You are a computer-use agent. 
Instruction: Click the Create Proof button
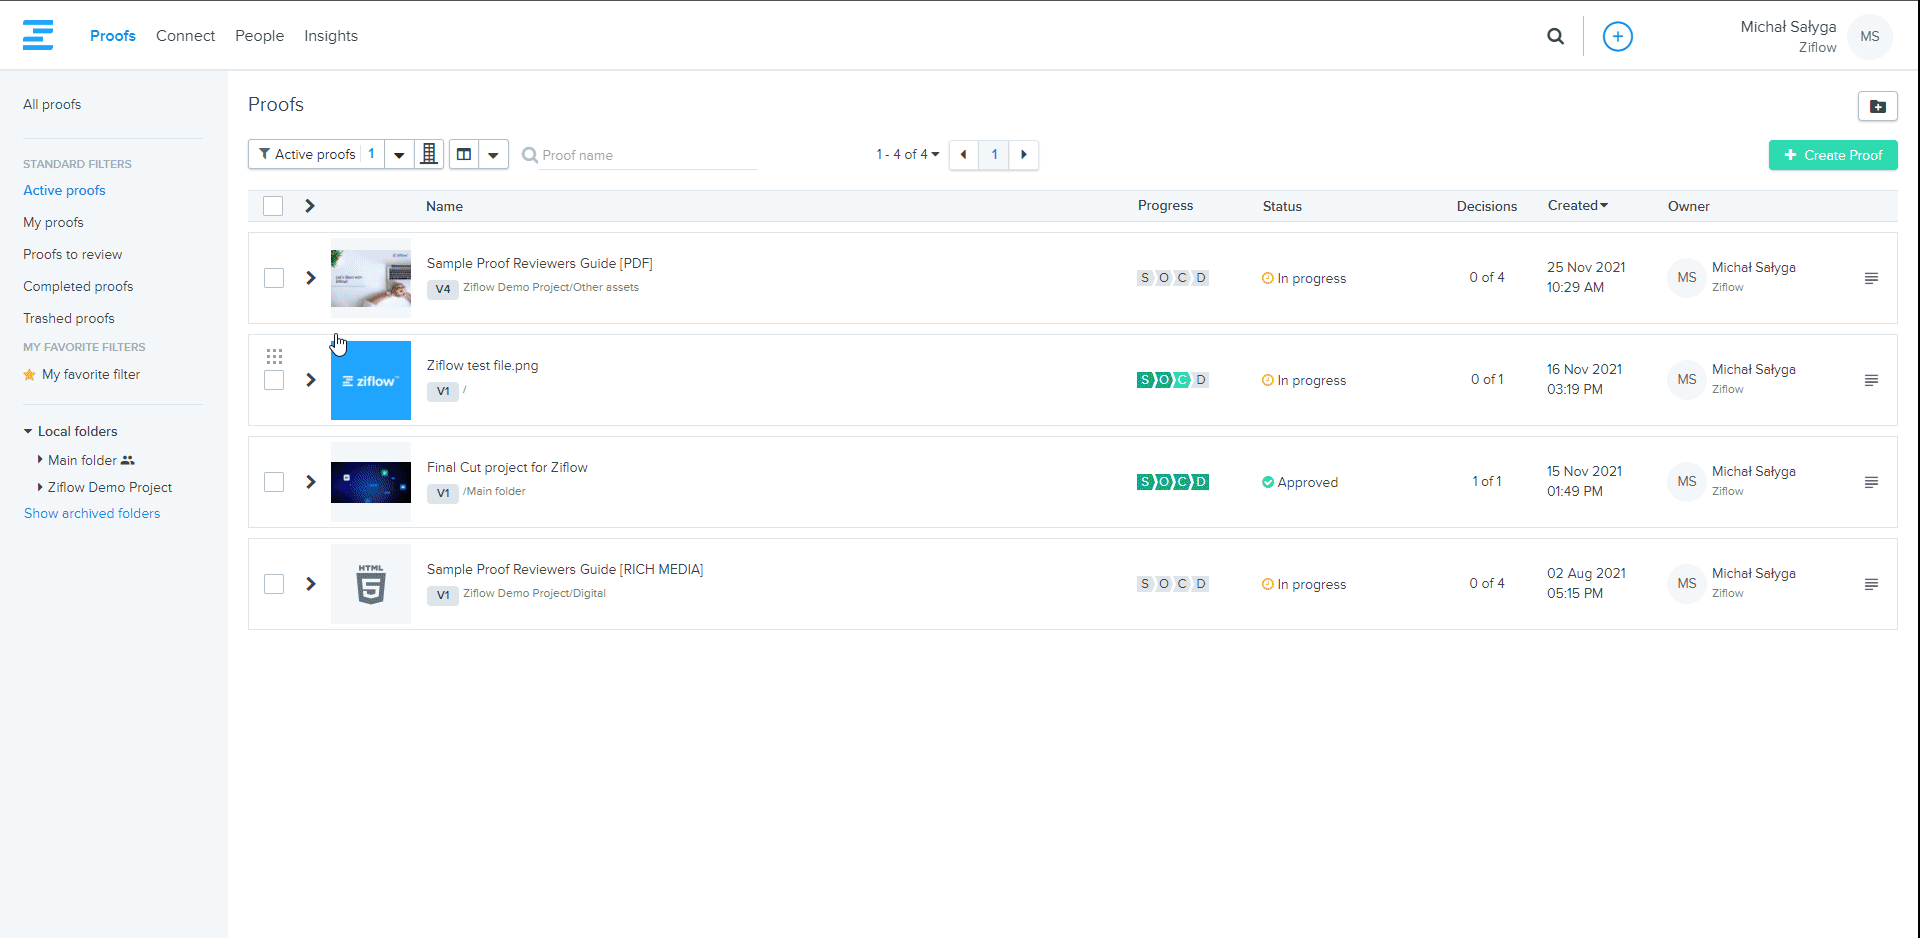point(1832,155)
